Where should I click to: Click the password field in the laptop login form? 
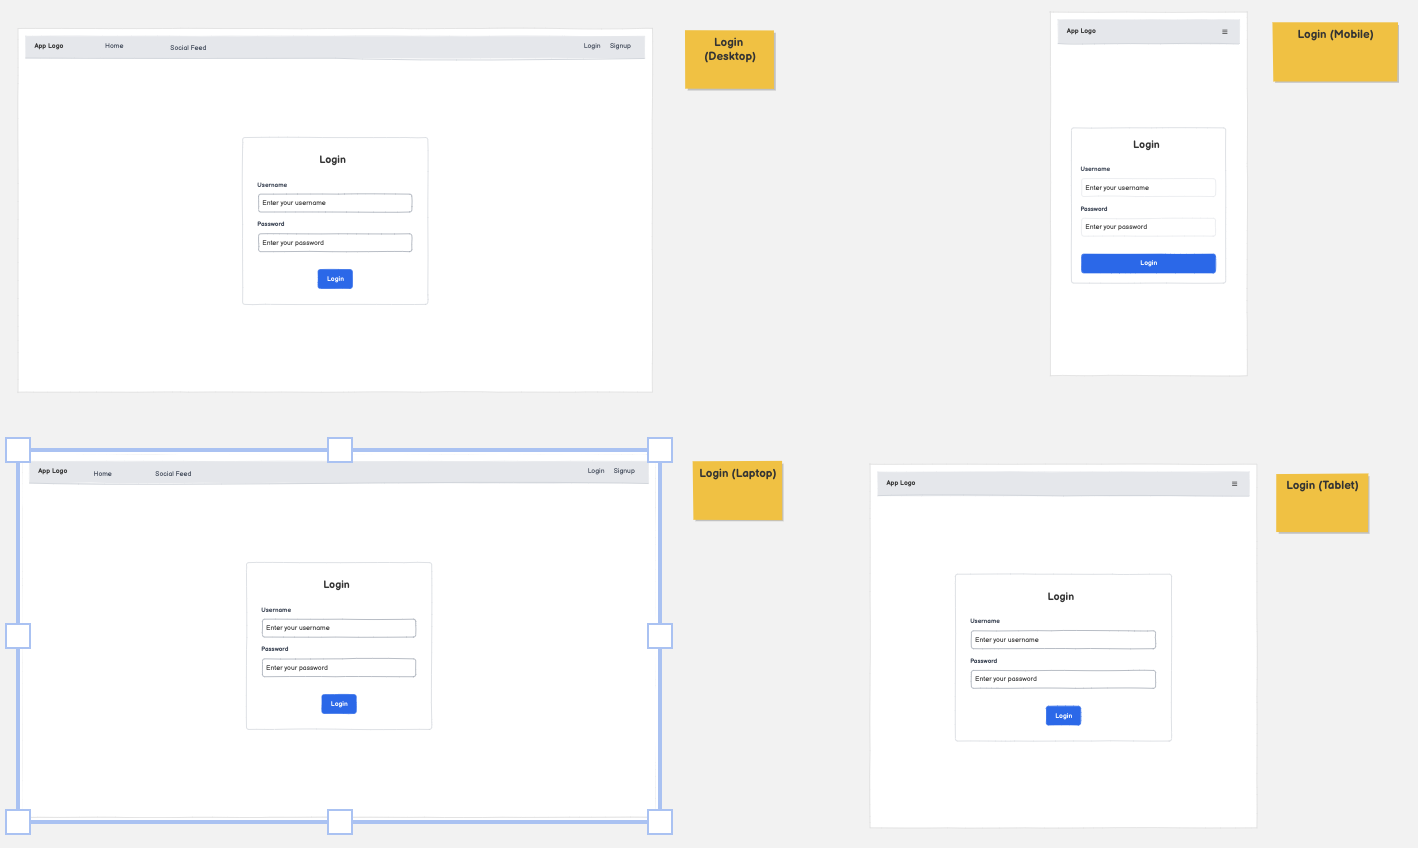point(339,668)
